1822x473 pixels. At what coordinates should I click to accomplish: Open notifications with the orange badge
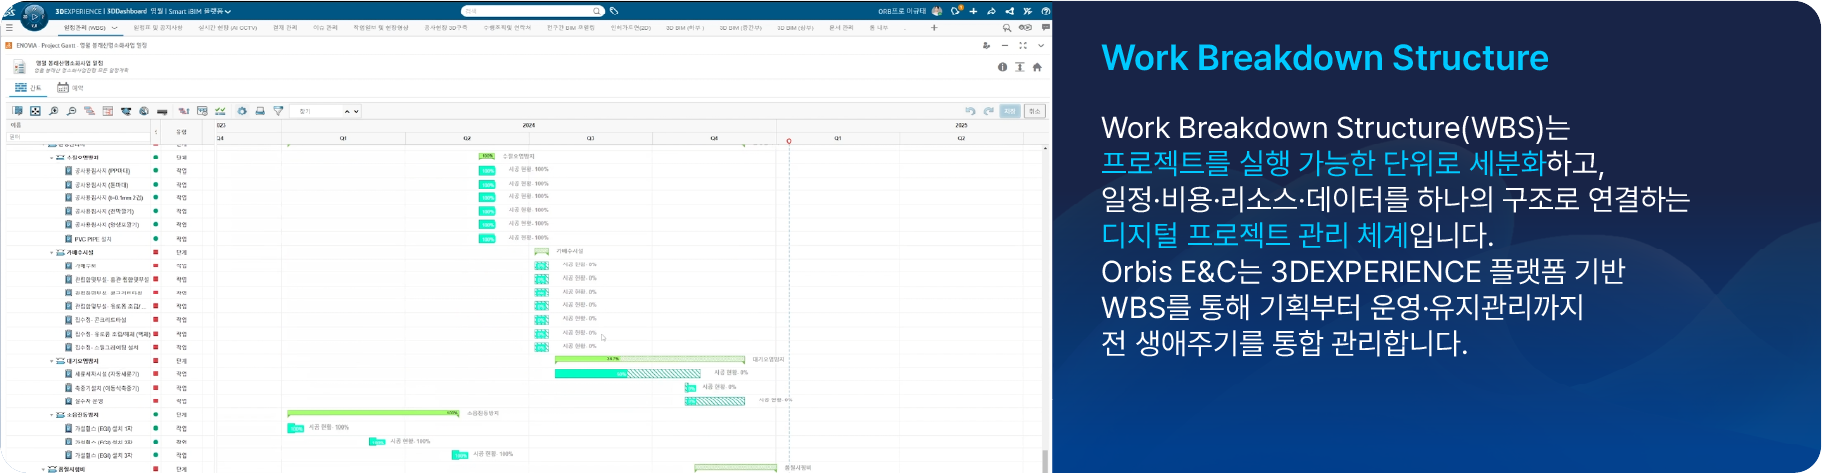point(955,11)
